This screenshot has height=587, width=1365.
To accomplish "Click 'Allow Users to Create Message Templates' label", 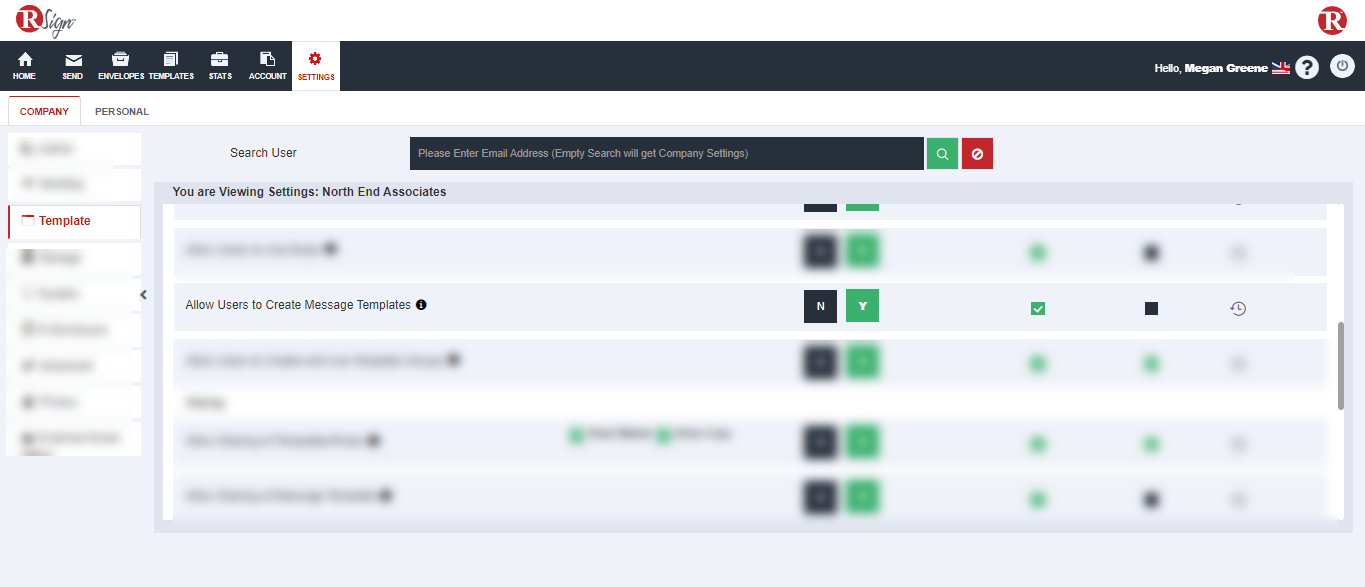I will coord(298,305).
